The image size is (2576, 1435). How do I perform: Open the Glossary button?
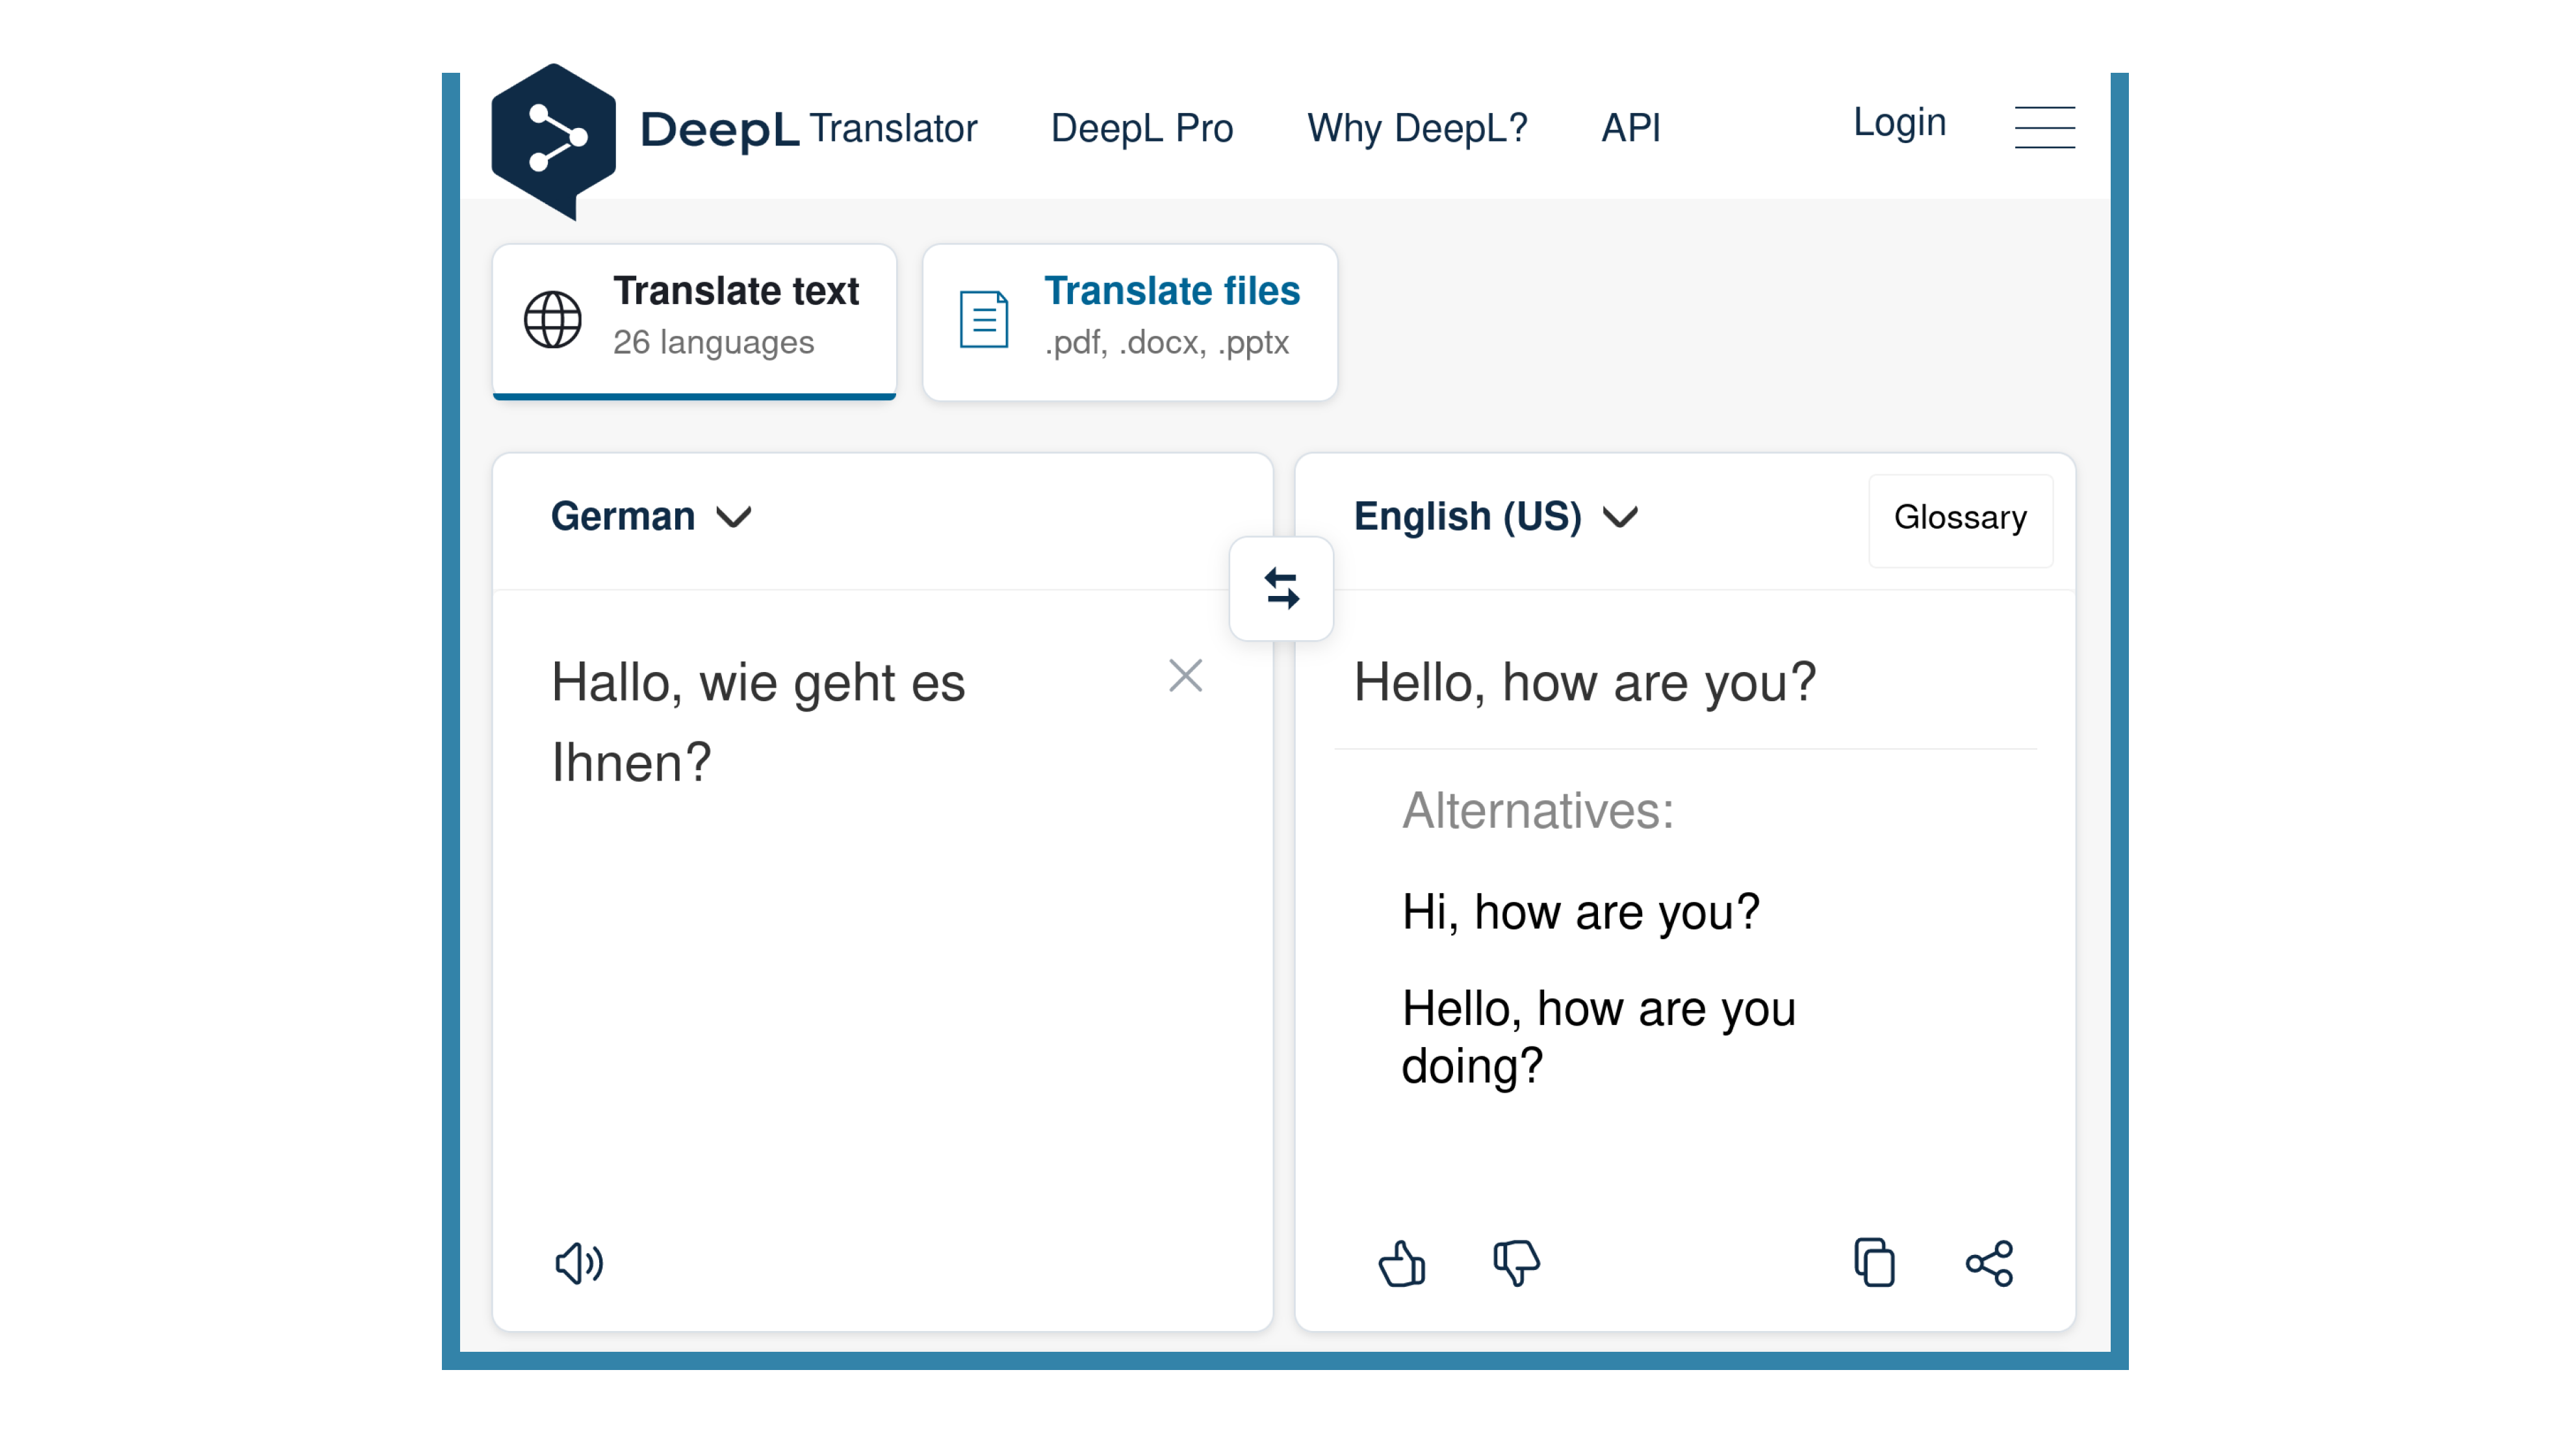pyautogui.click(x=1960, y=518)
